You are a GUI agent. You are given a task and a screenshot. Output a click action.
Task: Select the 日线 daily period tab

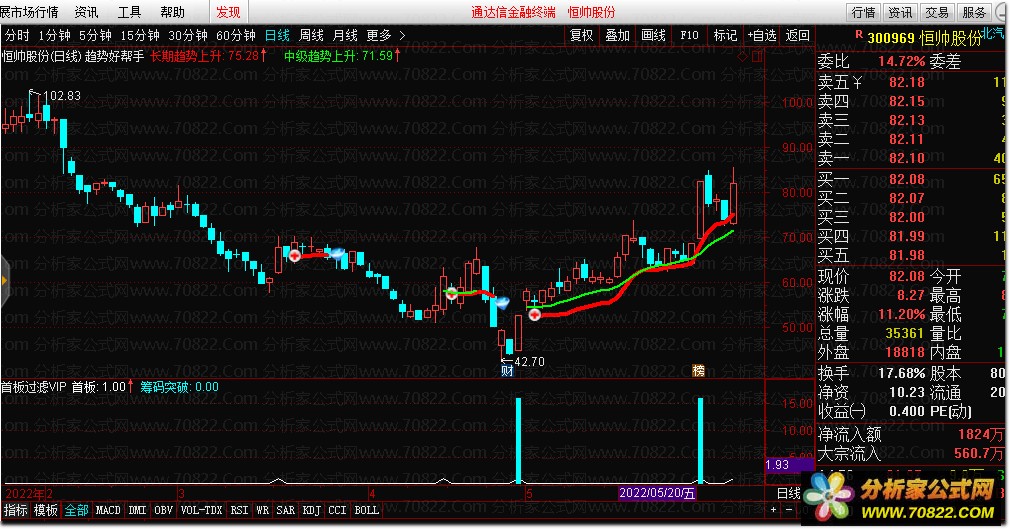pyautogui.click(x=277, y=35)
